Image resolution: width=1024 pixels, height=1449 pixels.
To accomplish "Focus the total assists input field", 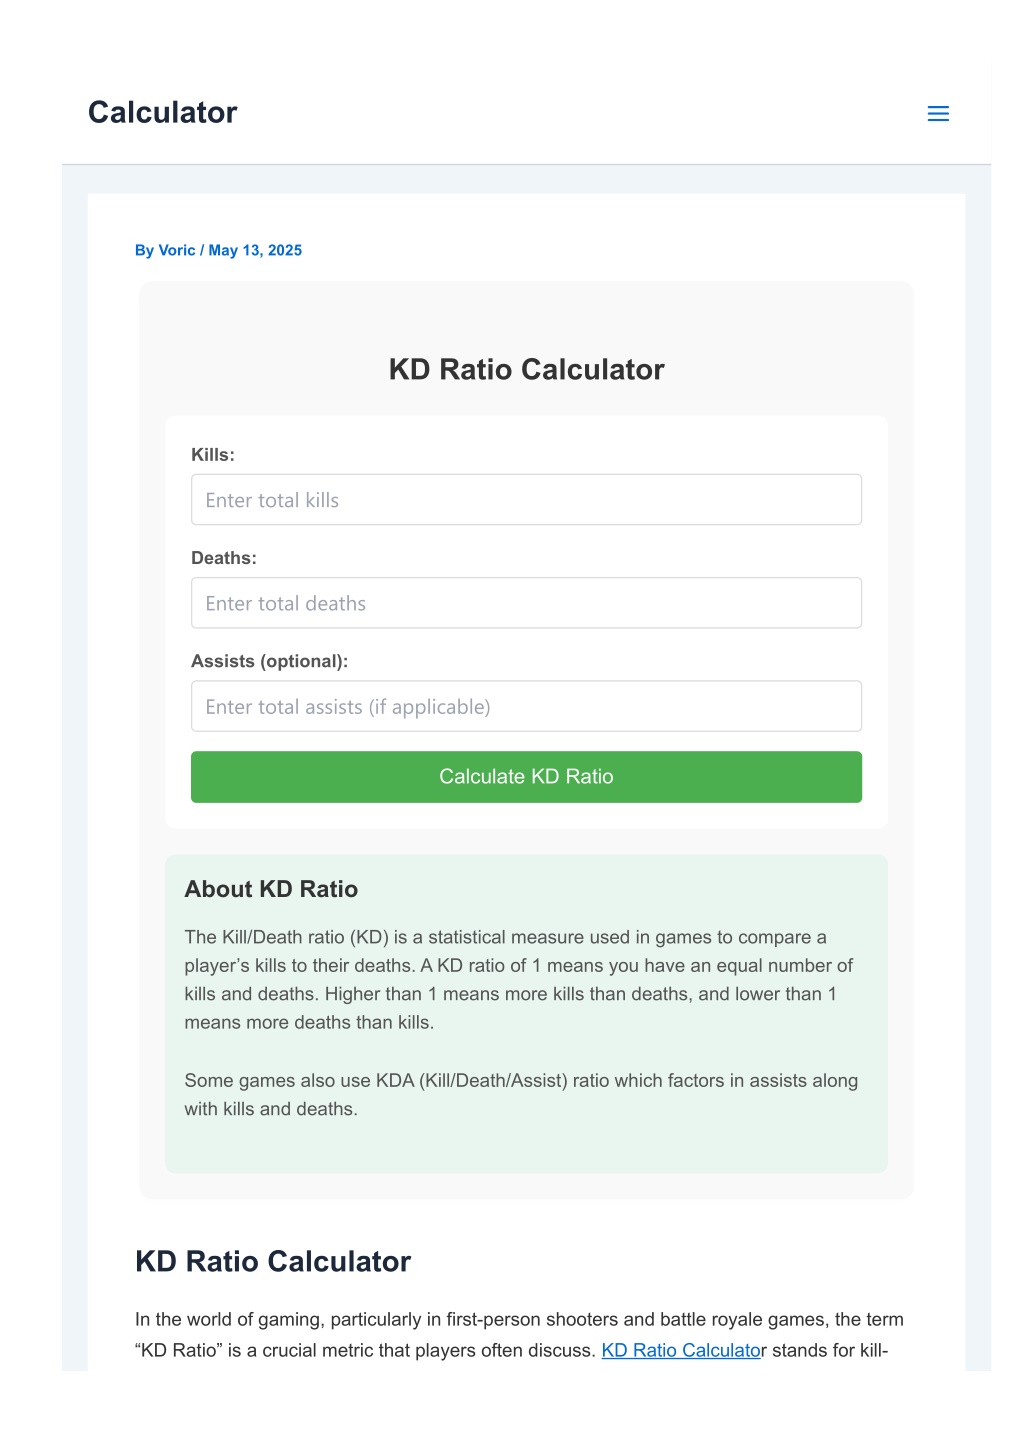I will (526, 706).
